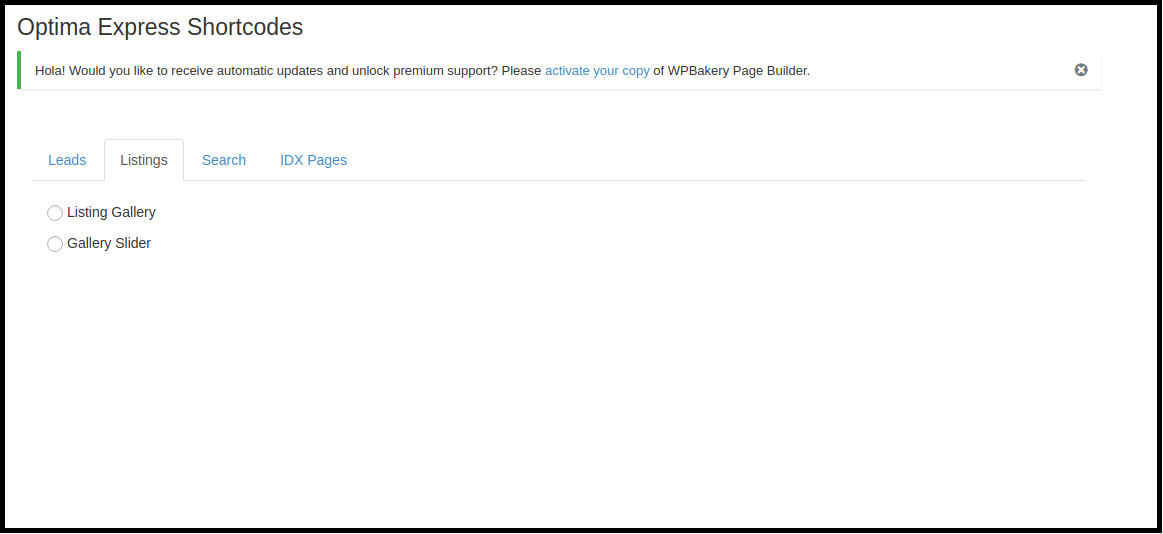Follow the "activate your copy" link

click(597, 71)
